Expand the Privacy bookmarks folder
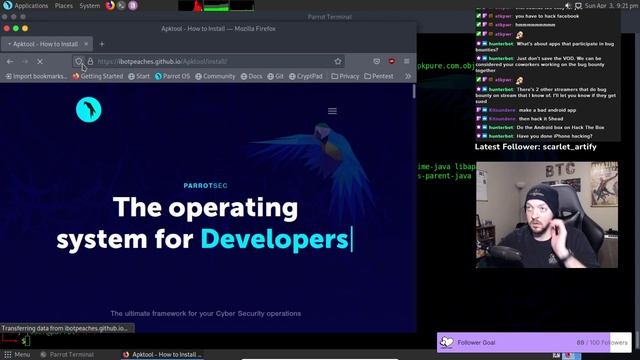640x360 pixels. click(x=345, y=76)
